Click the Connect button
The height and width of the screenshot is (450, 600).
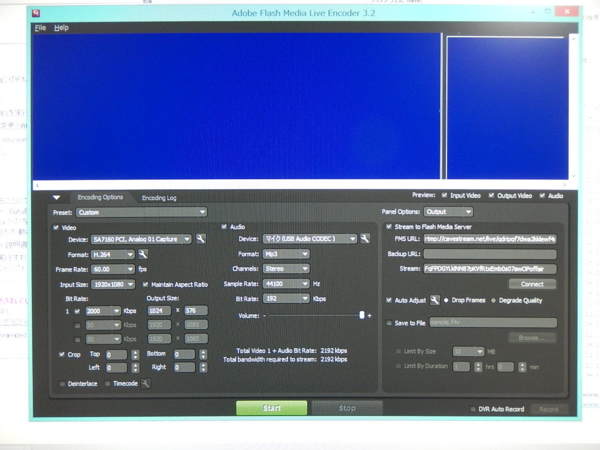[x=532, y=284]
